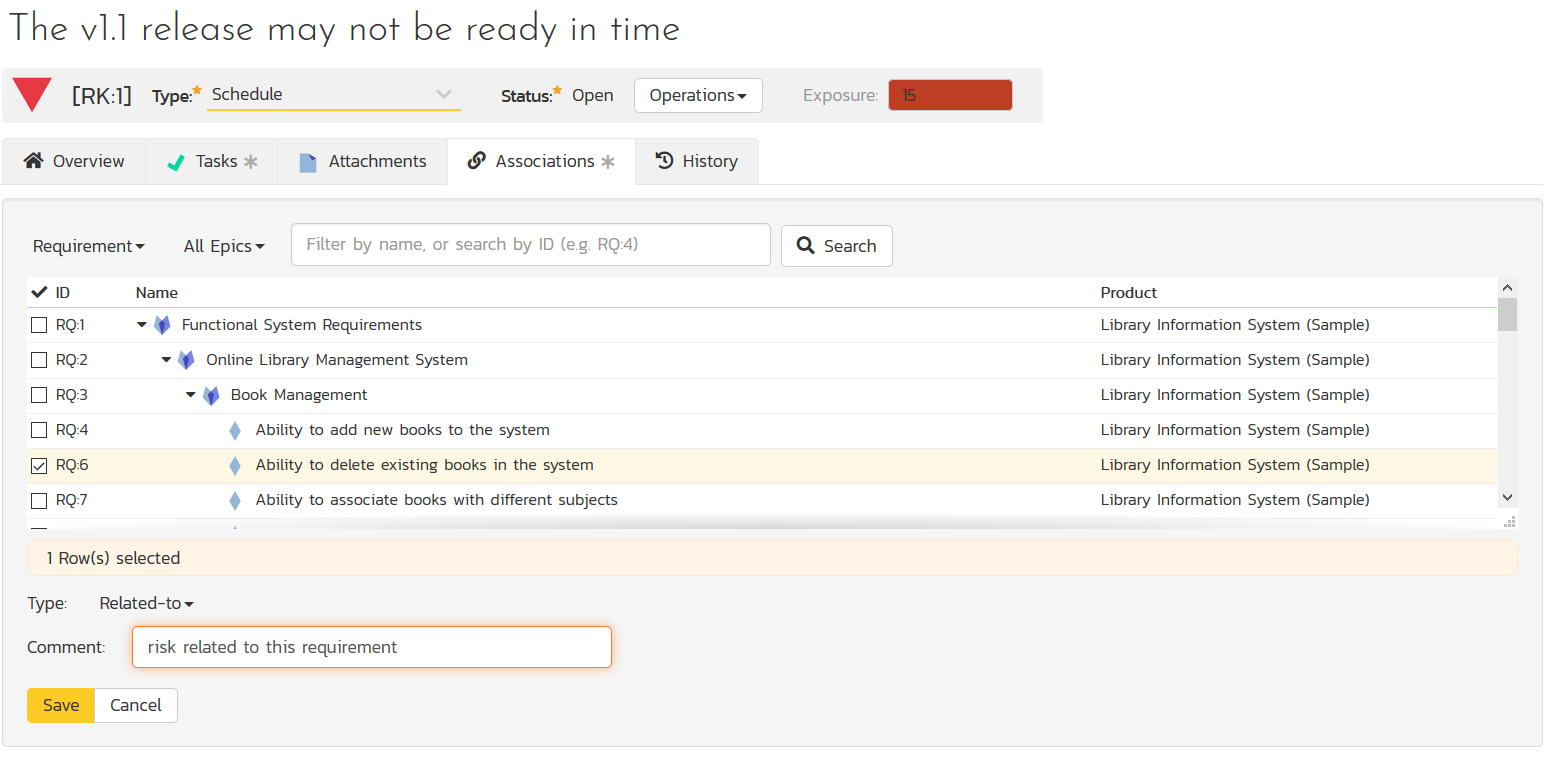Open the Operations menu

point(698,95)
